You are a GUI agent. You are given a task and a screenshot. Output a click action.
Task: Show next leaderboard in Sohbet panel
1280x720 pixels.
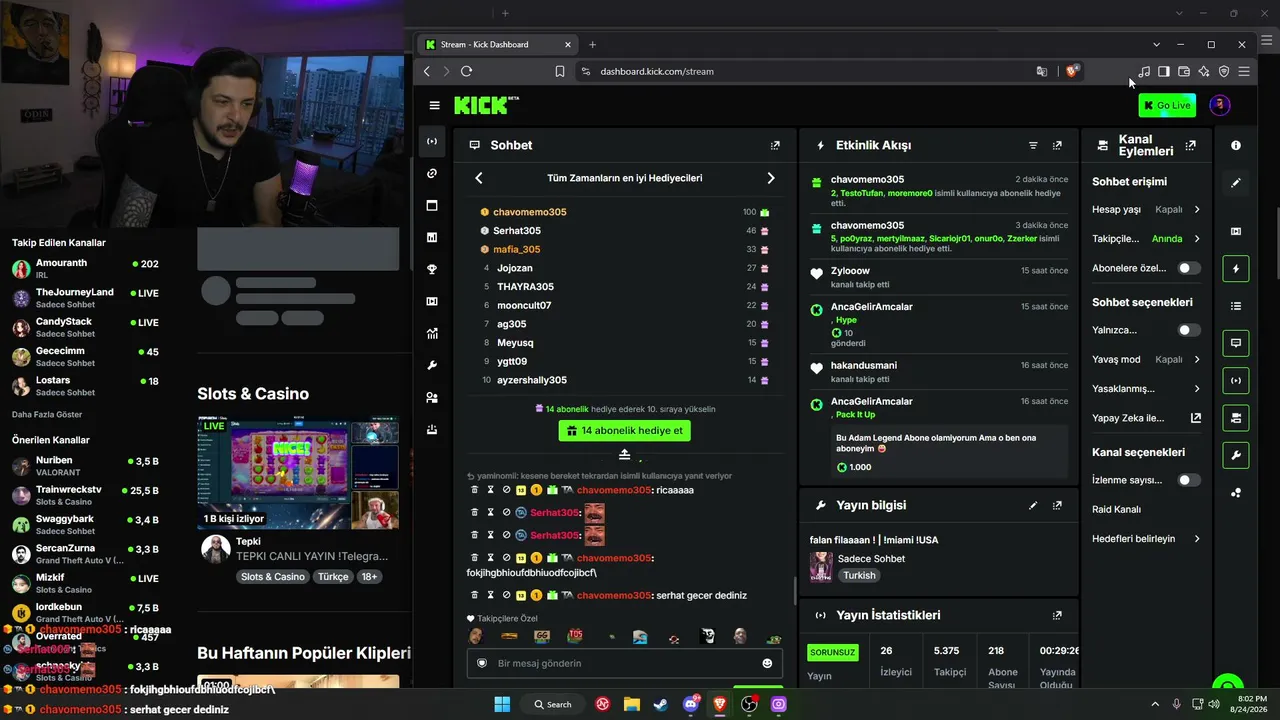click(770, 178)
